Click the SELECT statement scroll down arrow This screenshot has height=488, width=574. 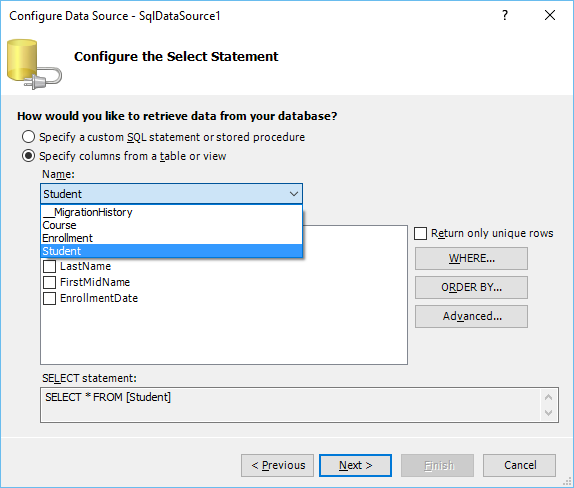click(x=548, y=413)
